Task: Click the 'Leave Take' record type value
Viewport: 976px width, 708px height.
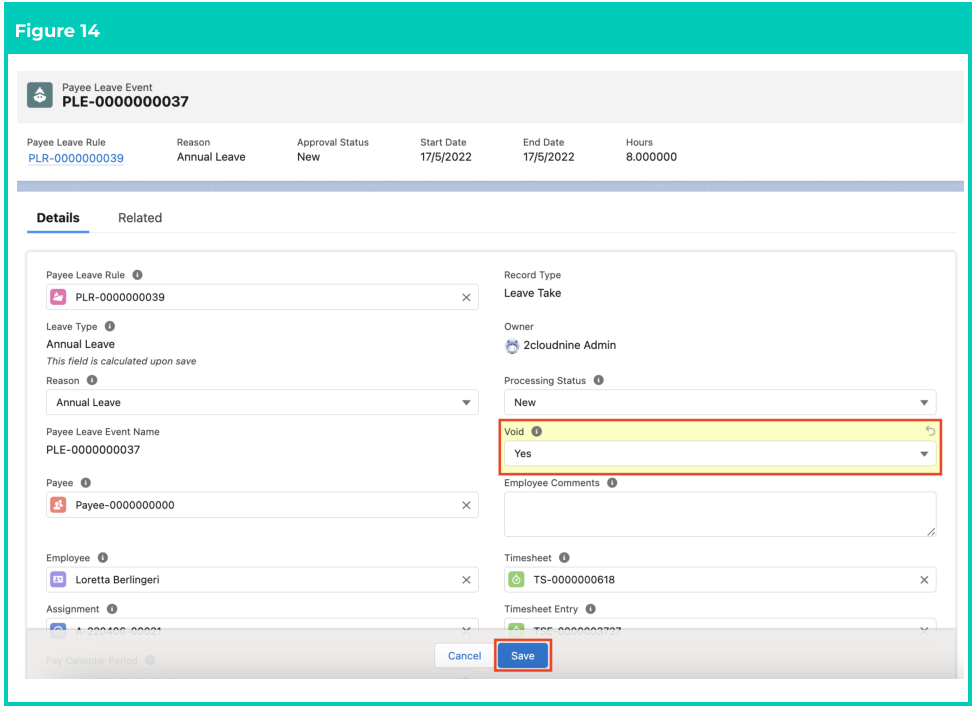Action: tap(533, 293)
